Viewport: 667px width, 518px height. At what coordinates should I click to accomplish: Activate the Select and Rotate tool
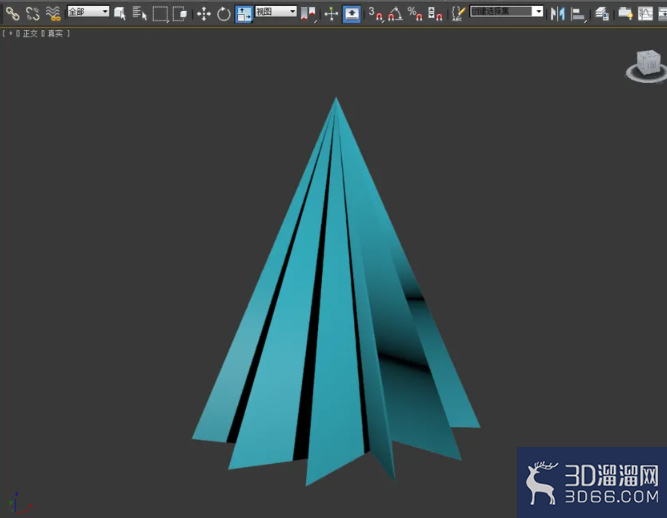[x=224, y=14]
